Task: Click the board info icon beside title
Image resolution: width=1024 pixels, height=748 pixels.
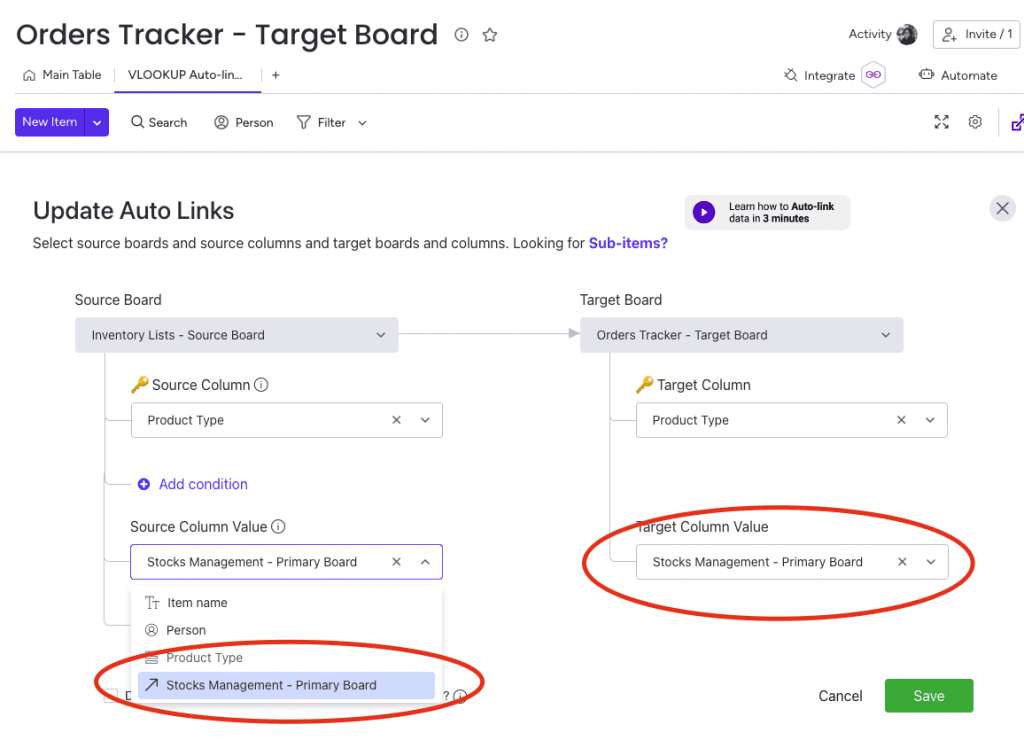Action: point(461,35)
